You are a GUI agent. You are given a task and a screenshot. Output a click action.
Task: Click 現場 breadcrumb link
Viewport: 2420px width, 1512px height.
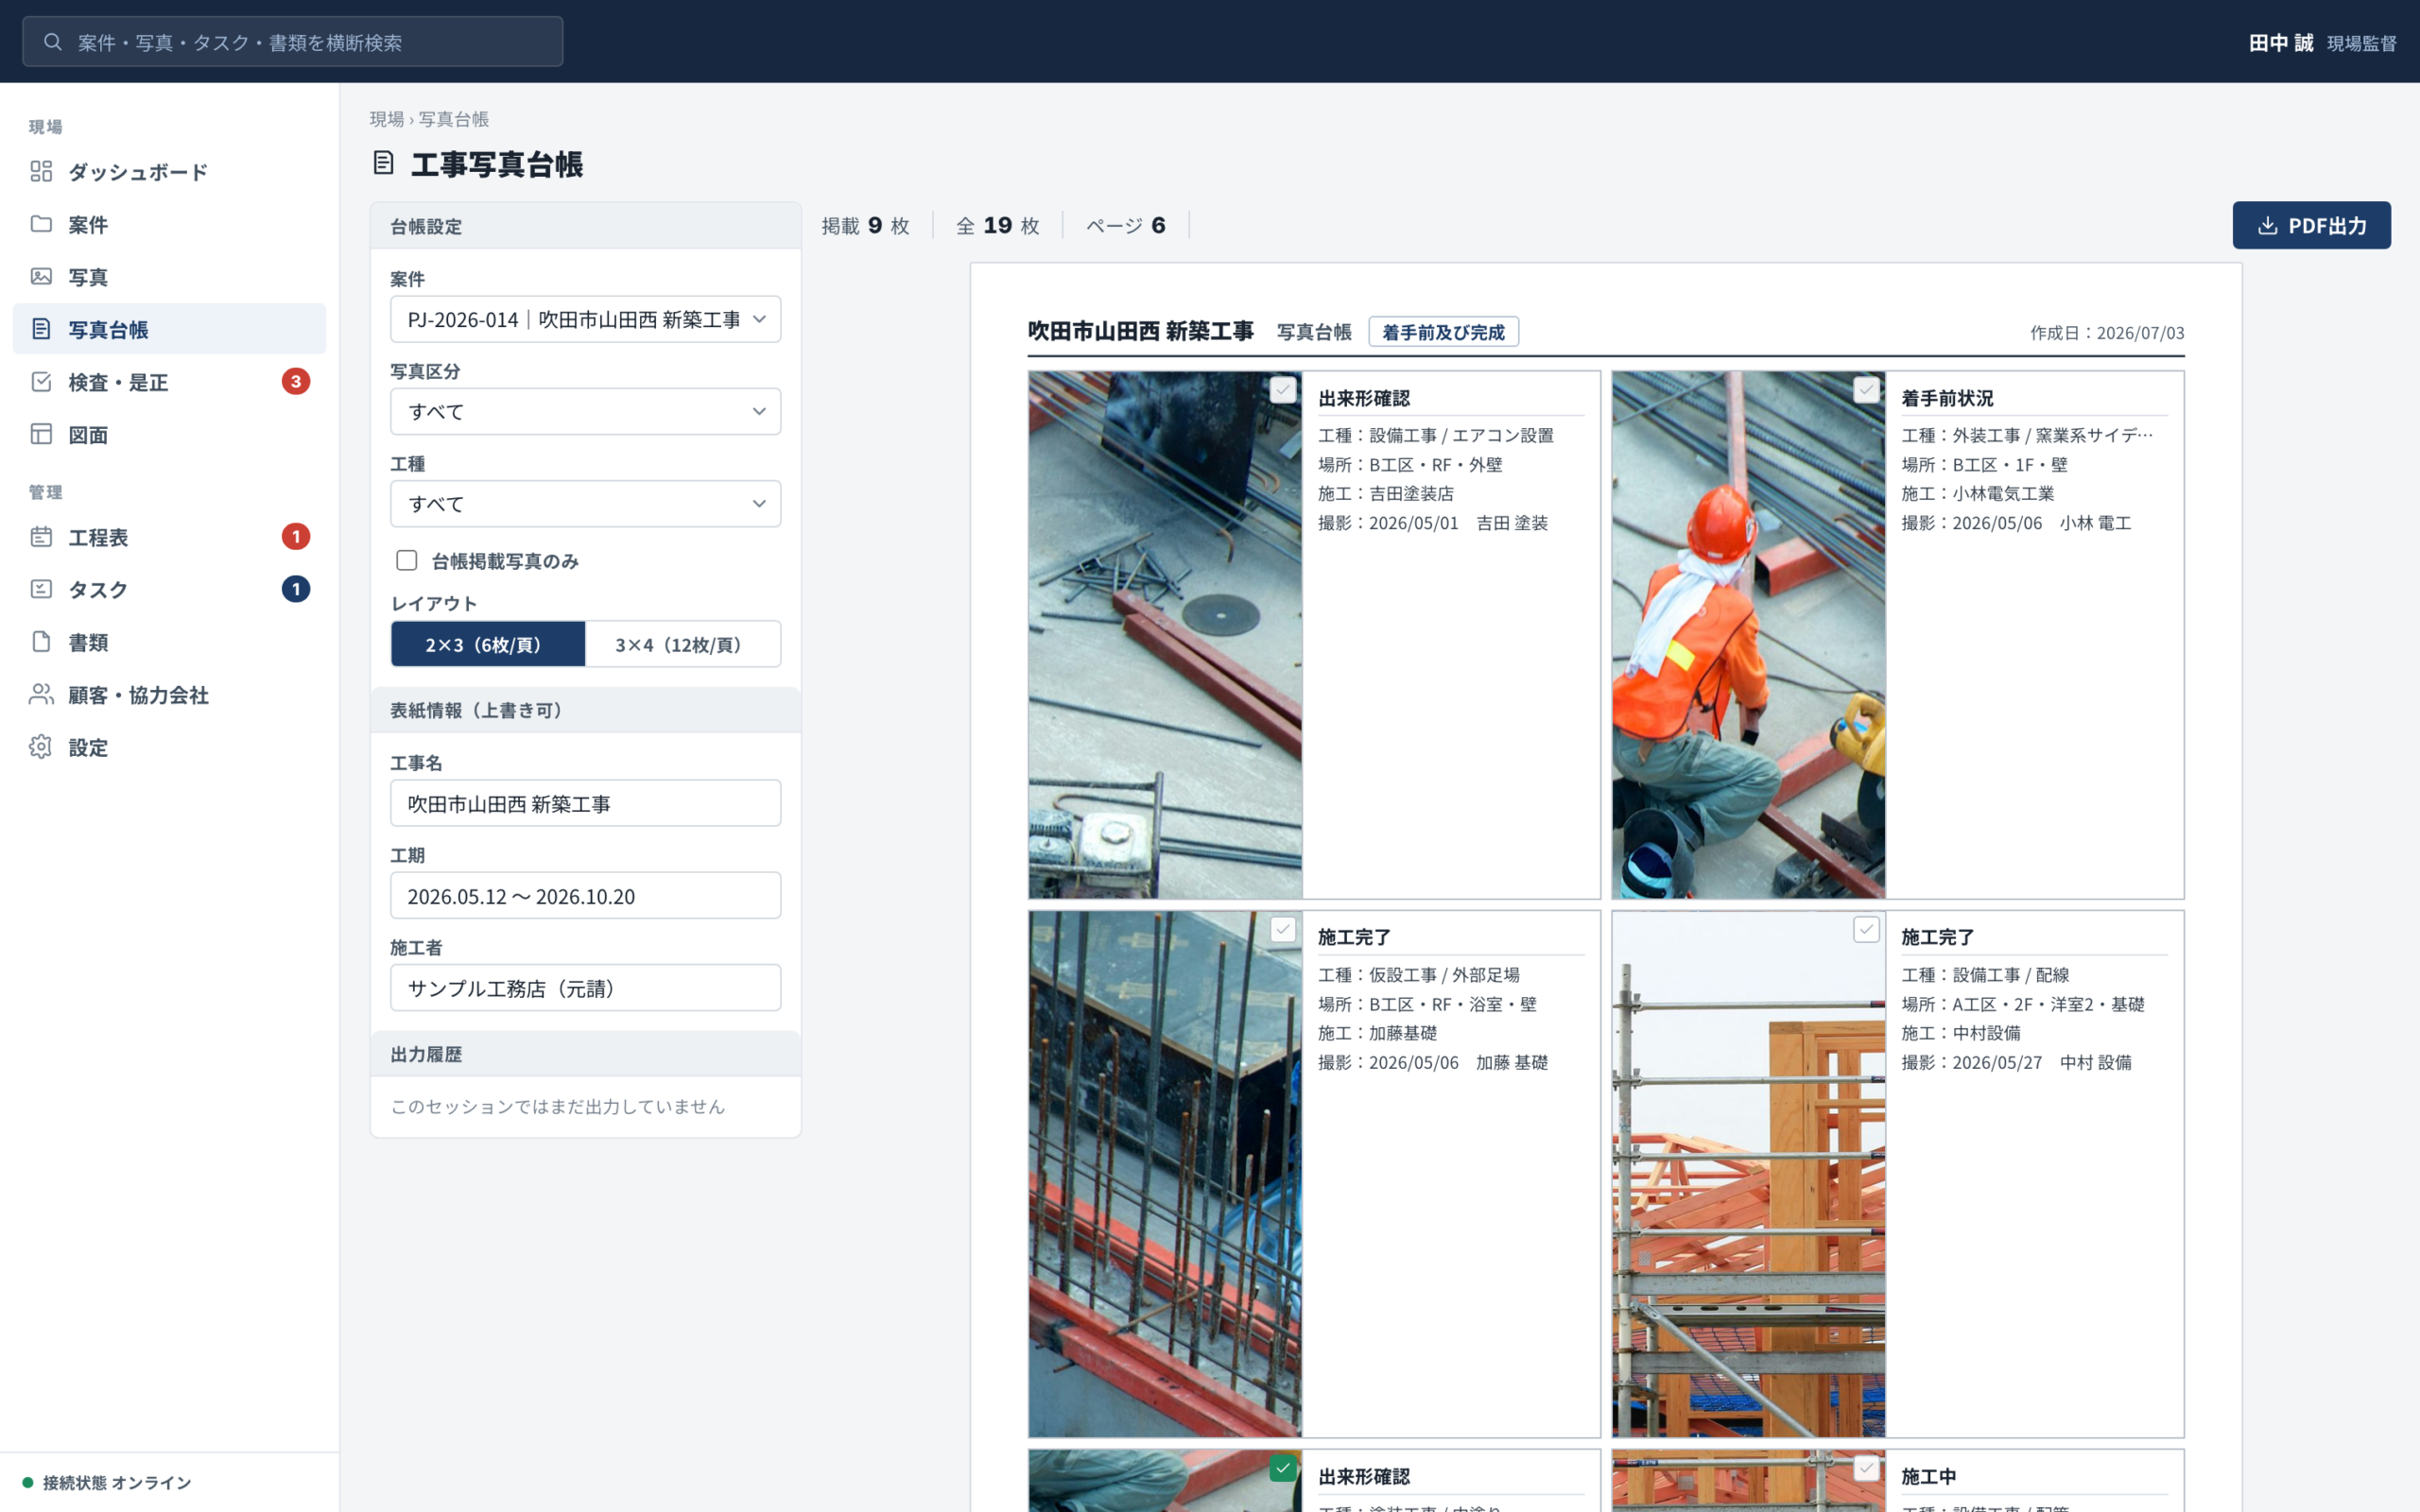click(387, 119)
